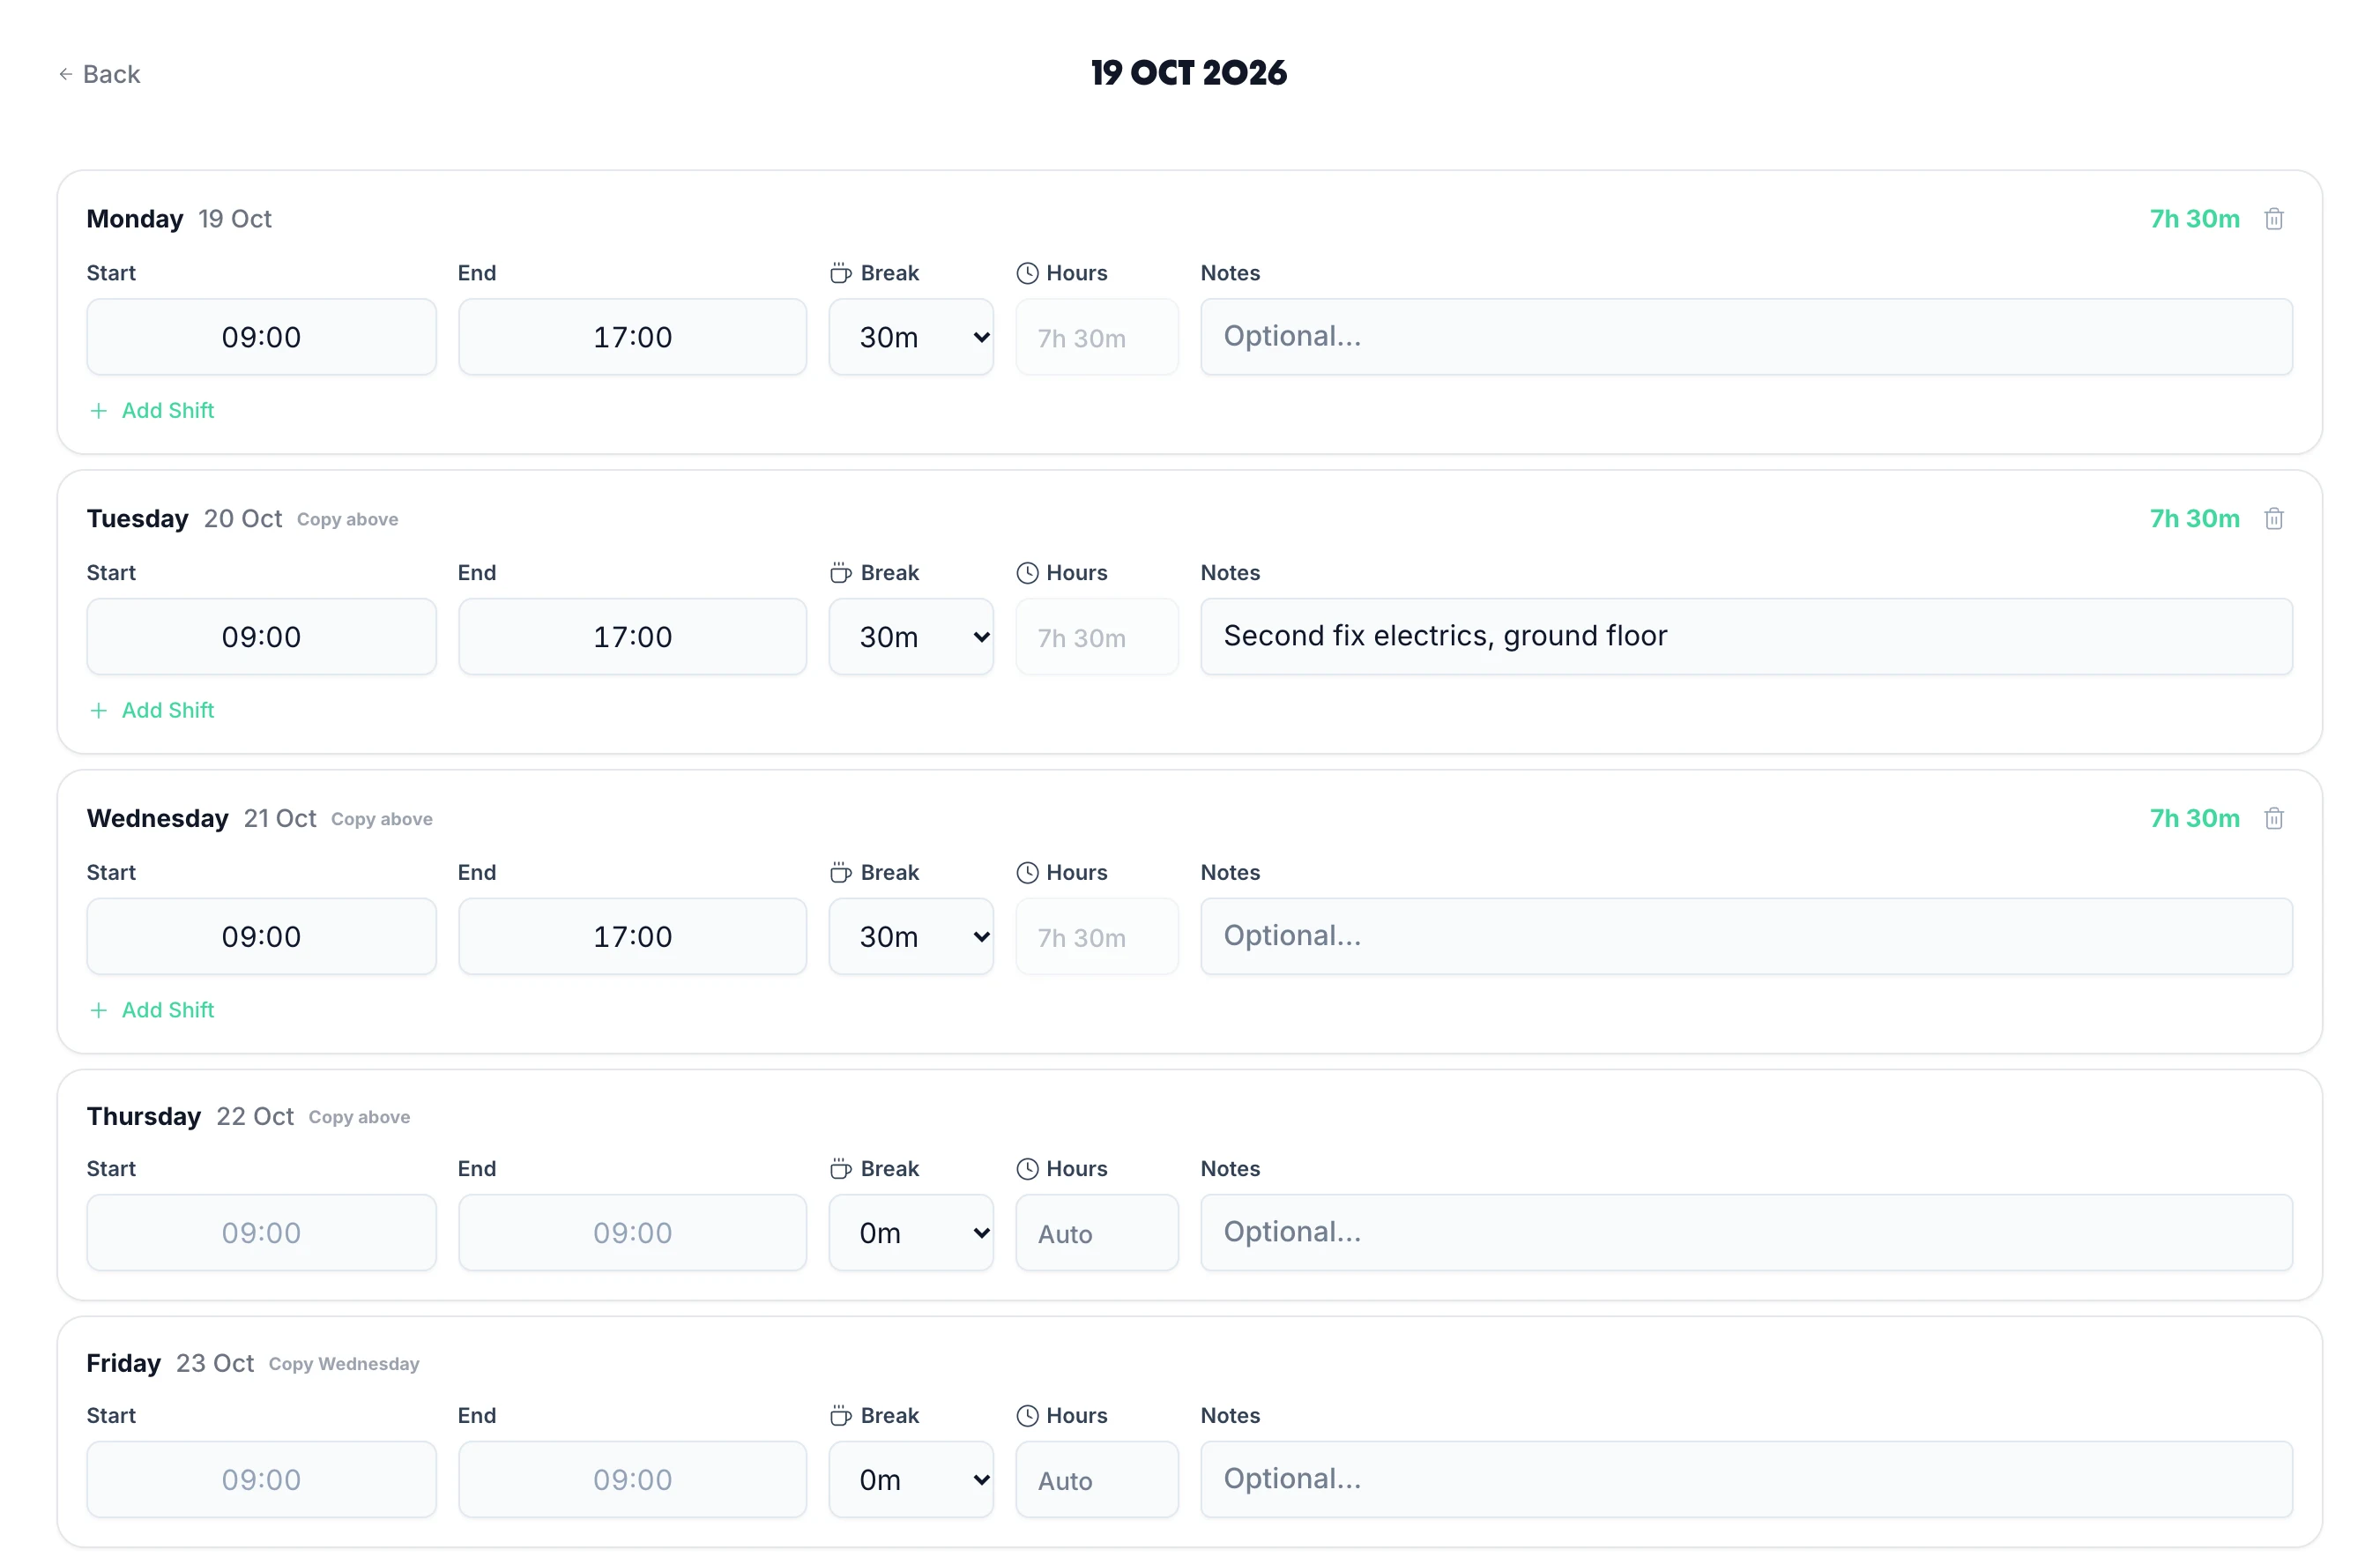Set Thursday's Start time field
The width and height of the screenshot is (2380, 1557).
pos(261,1233)
